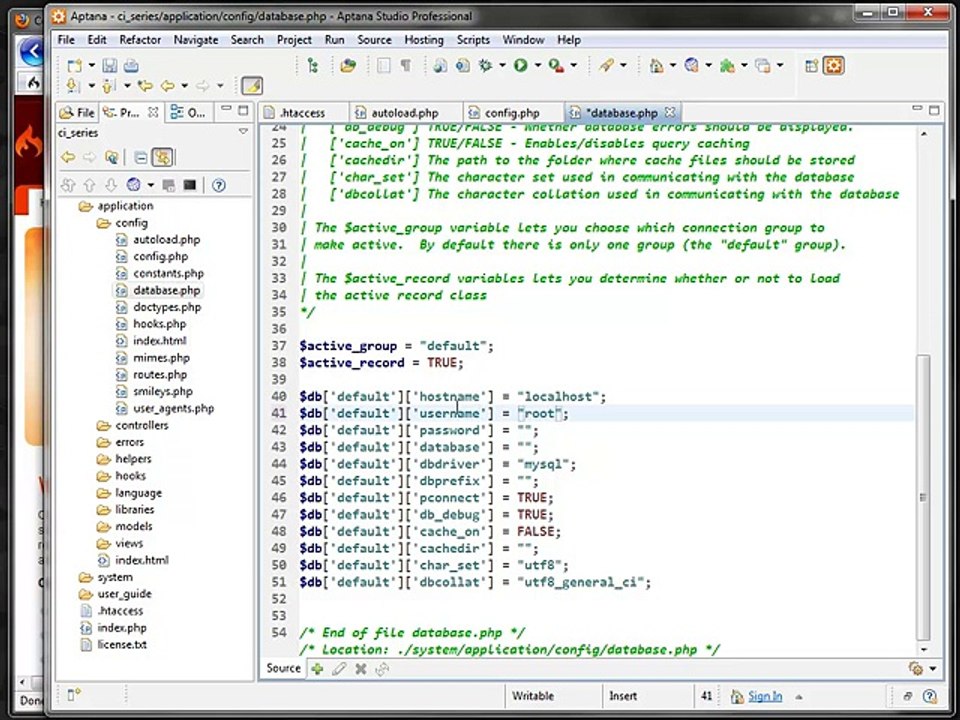
Task: Open the dropdown arrow next to New file icon
Action: click(x=91, y=65)
